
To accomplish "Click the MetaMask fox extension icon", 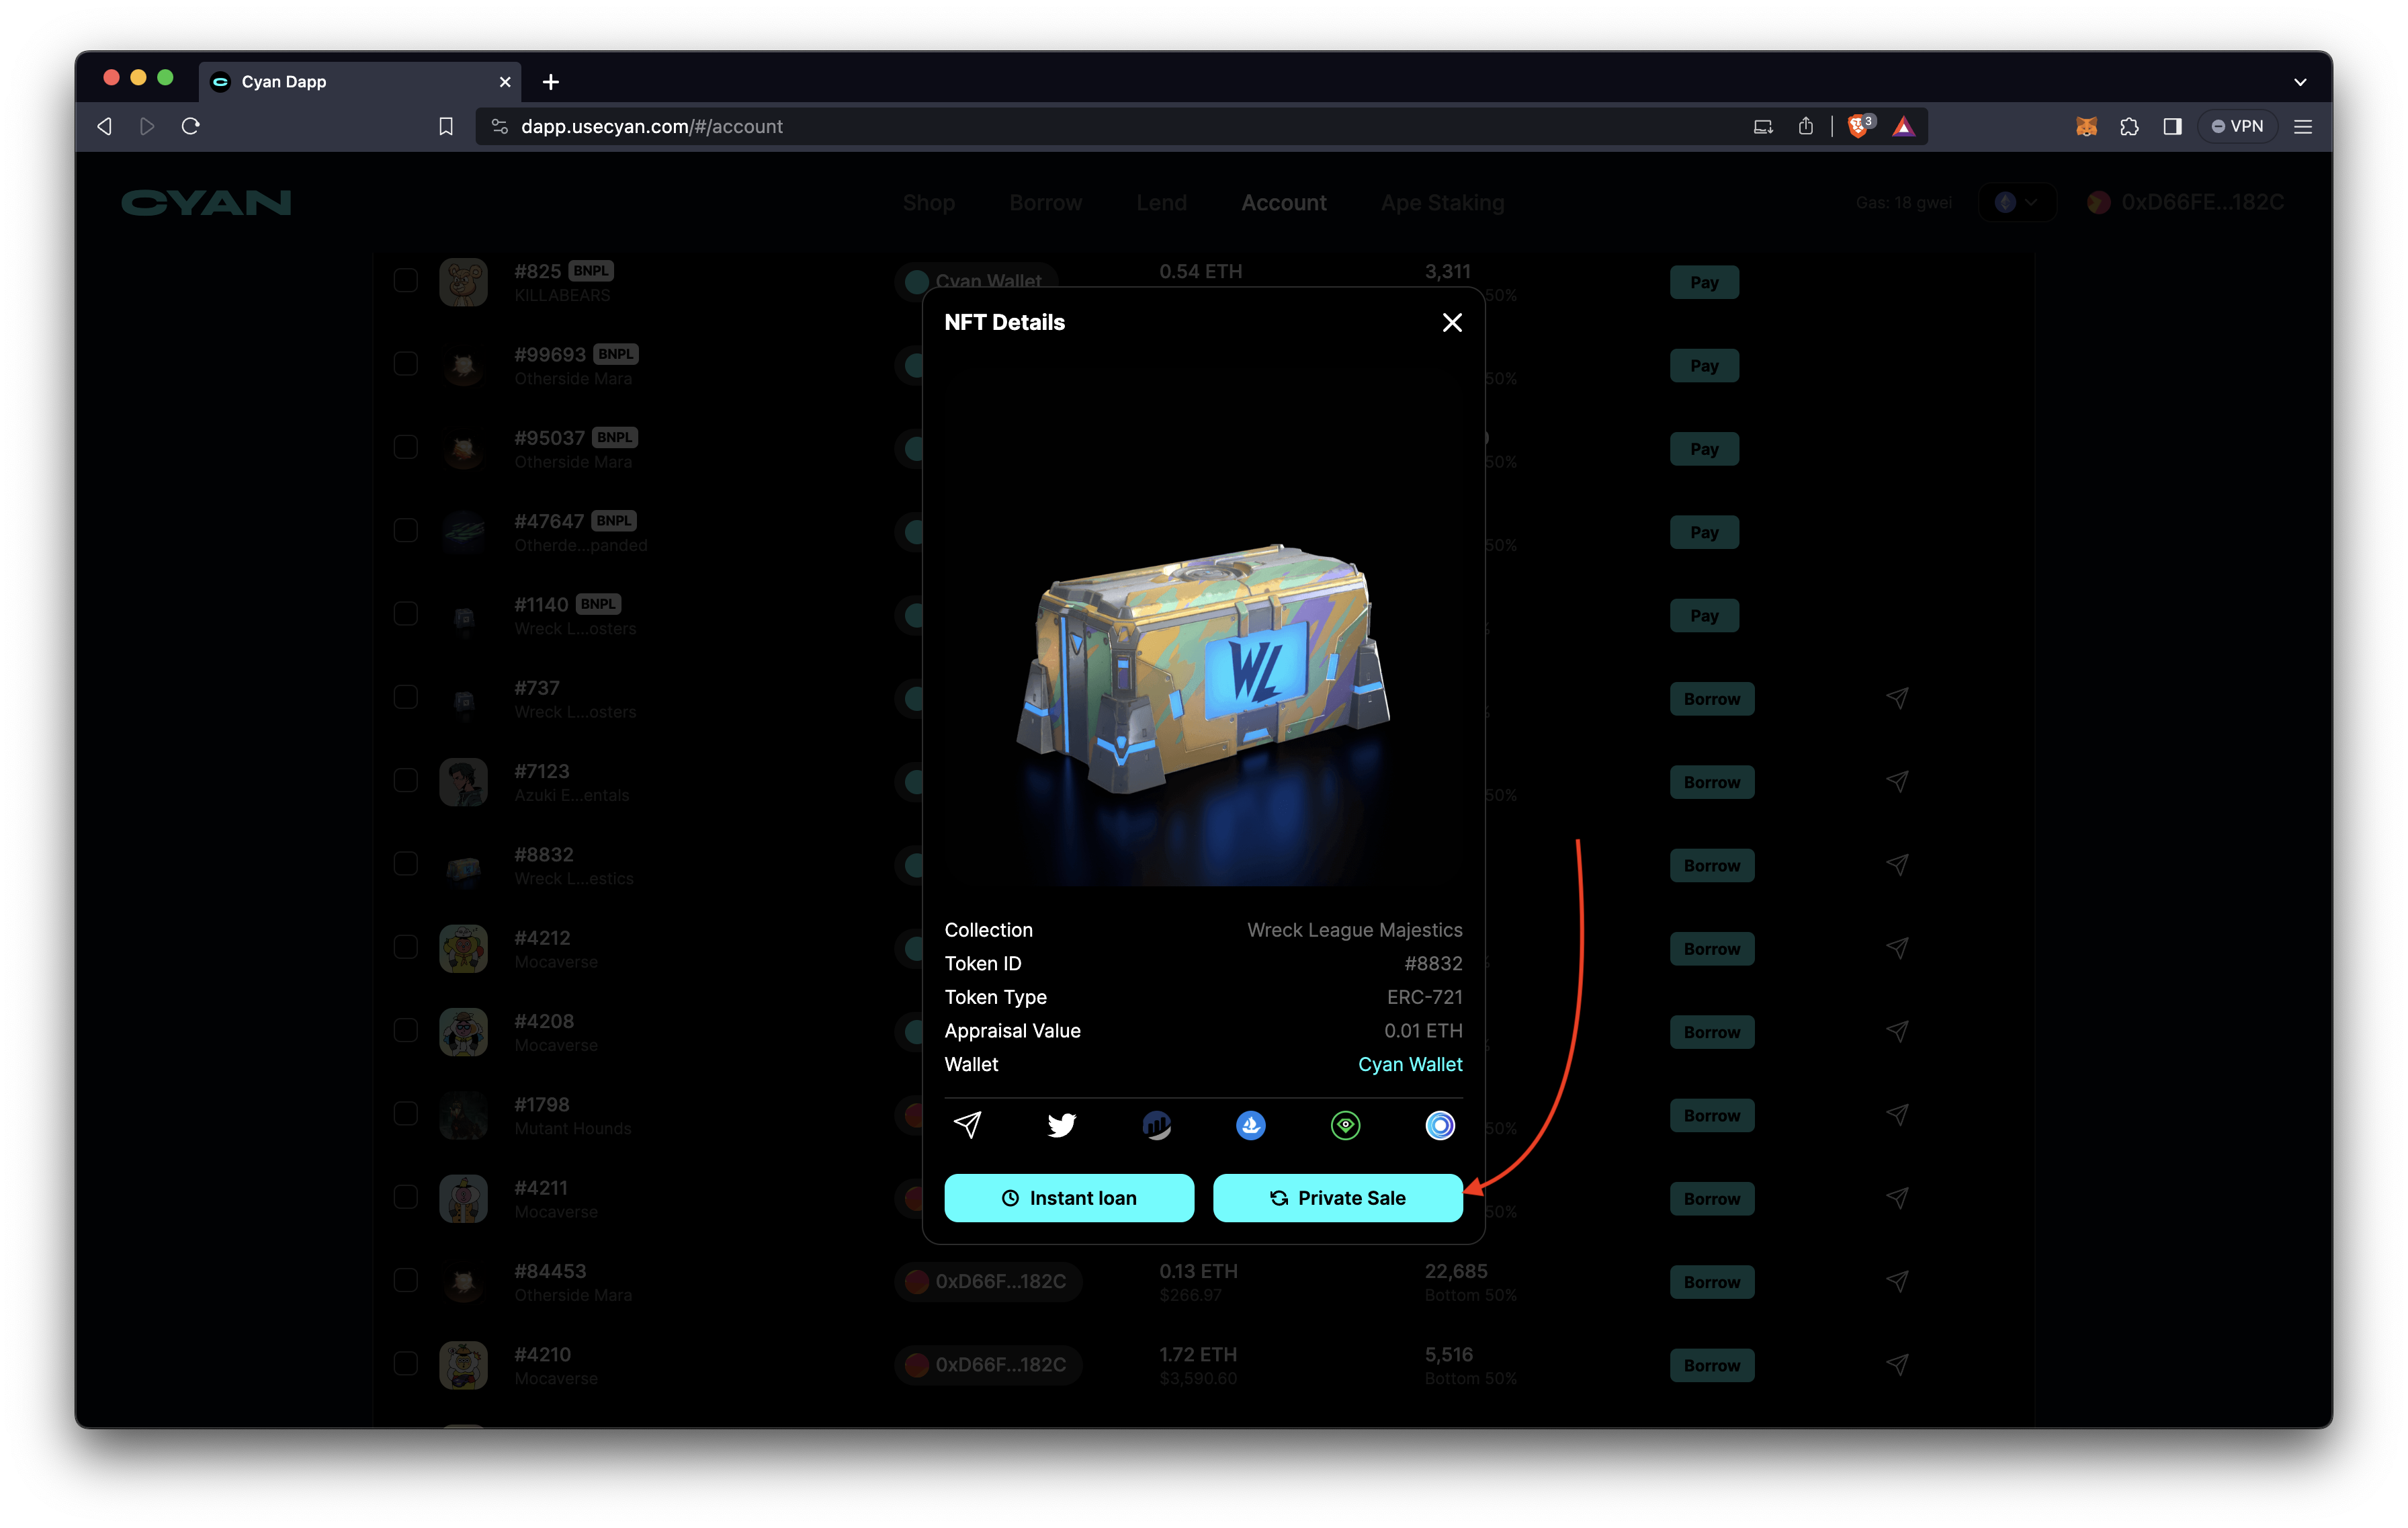I will coord(2086,126).
